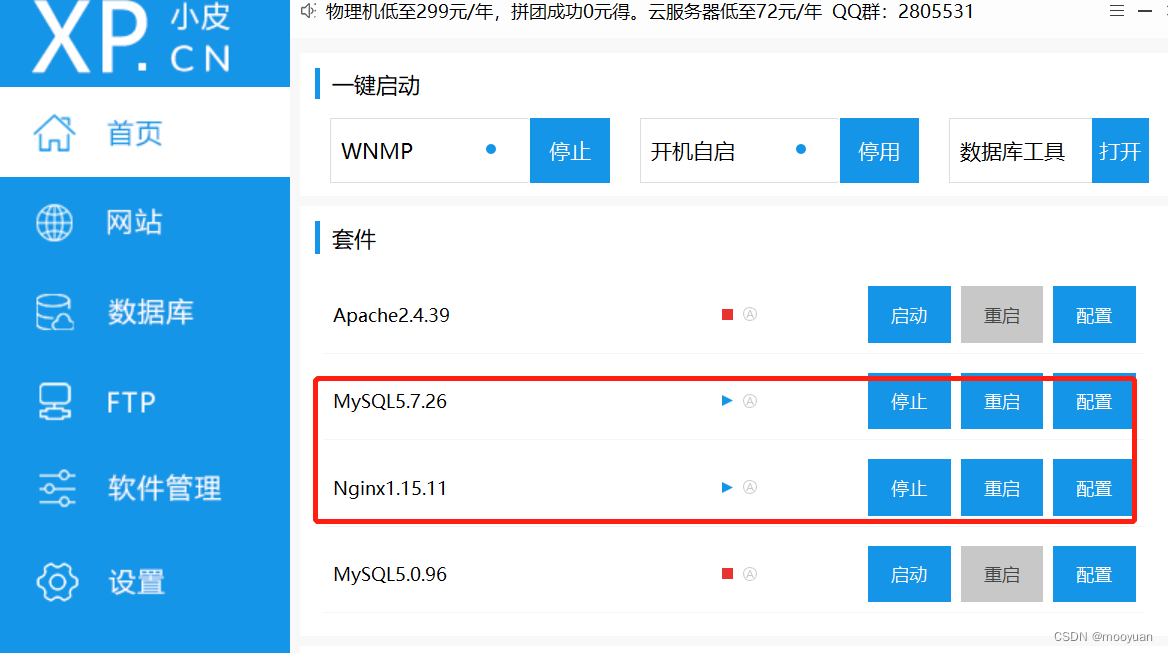Viewport: 1168px width, 653px height.
Task: Open 数据库工具 with the 打开 button
Action: point(1120,150)
